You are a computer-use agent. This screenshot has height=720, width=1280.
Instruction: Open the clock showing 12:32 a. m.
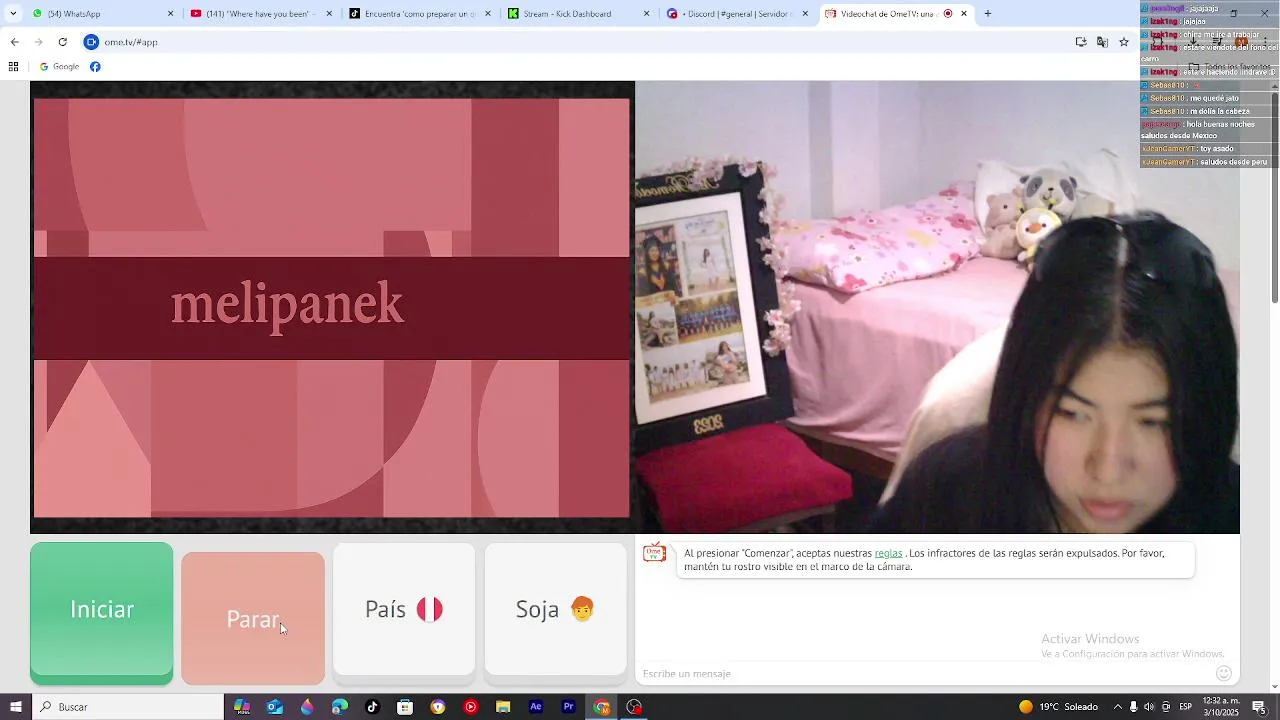1221,707
